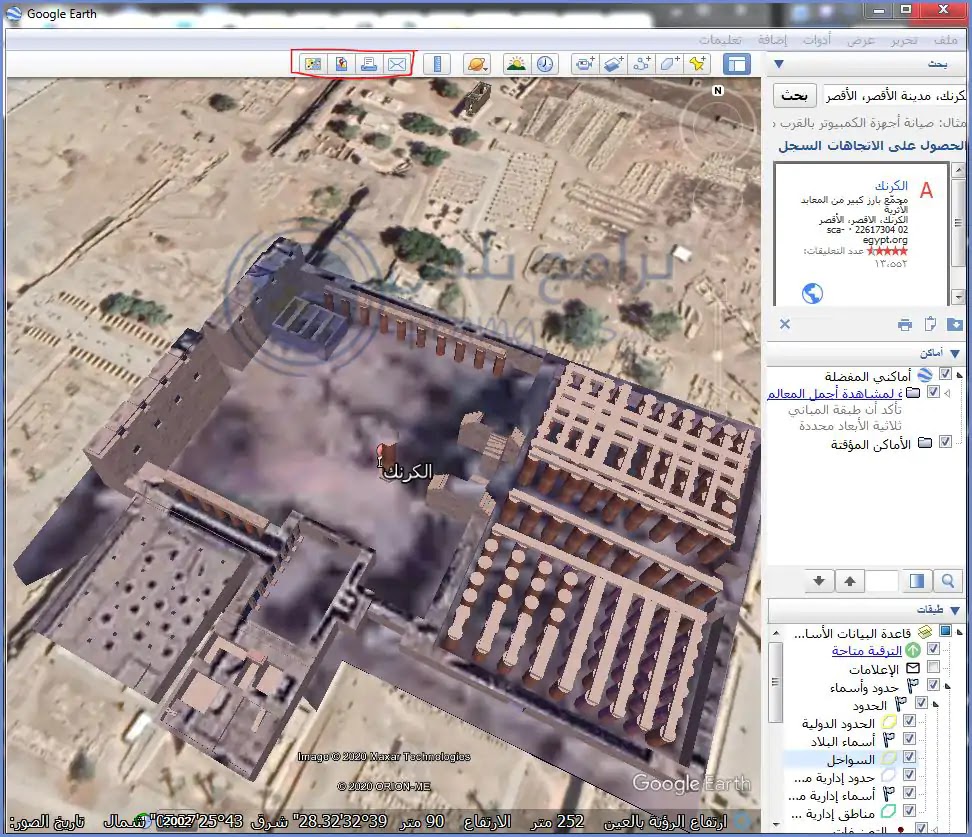Toggle the primary database layer checkbox

945,631
